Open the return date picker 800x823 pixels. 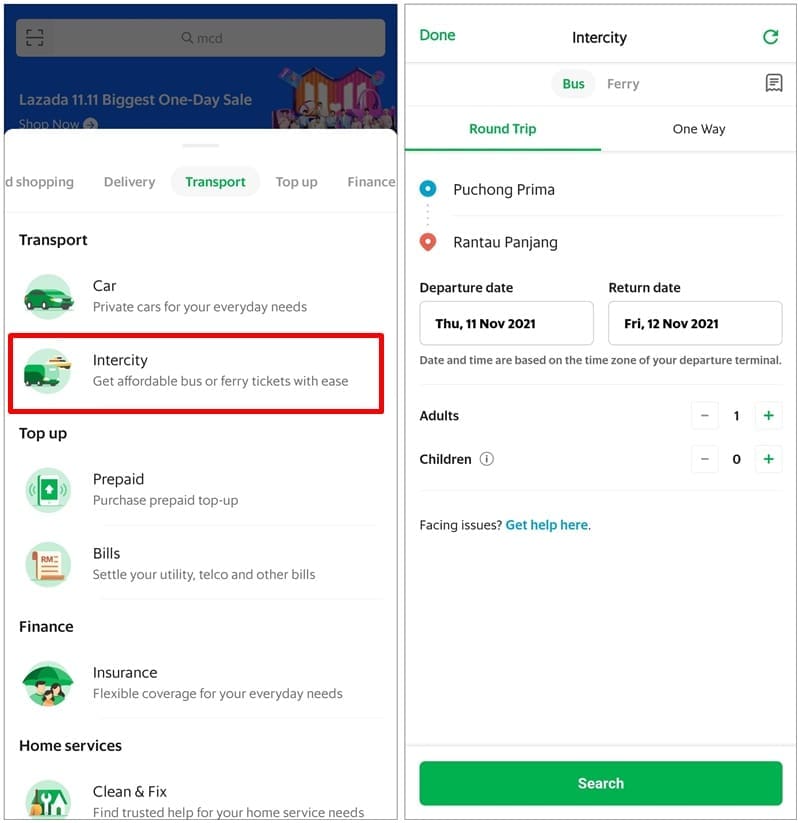[x=694, y=322]
